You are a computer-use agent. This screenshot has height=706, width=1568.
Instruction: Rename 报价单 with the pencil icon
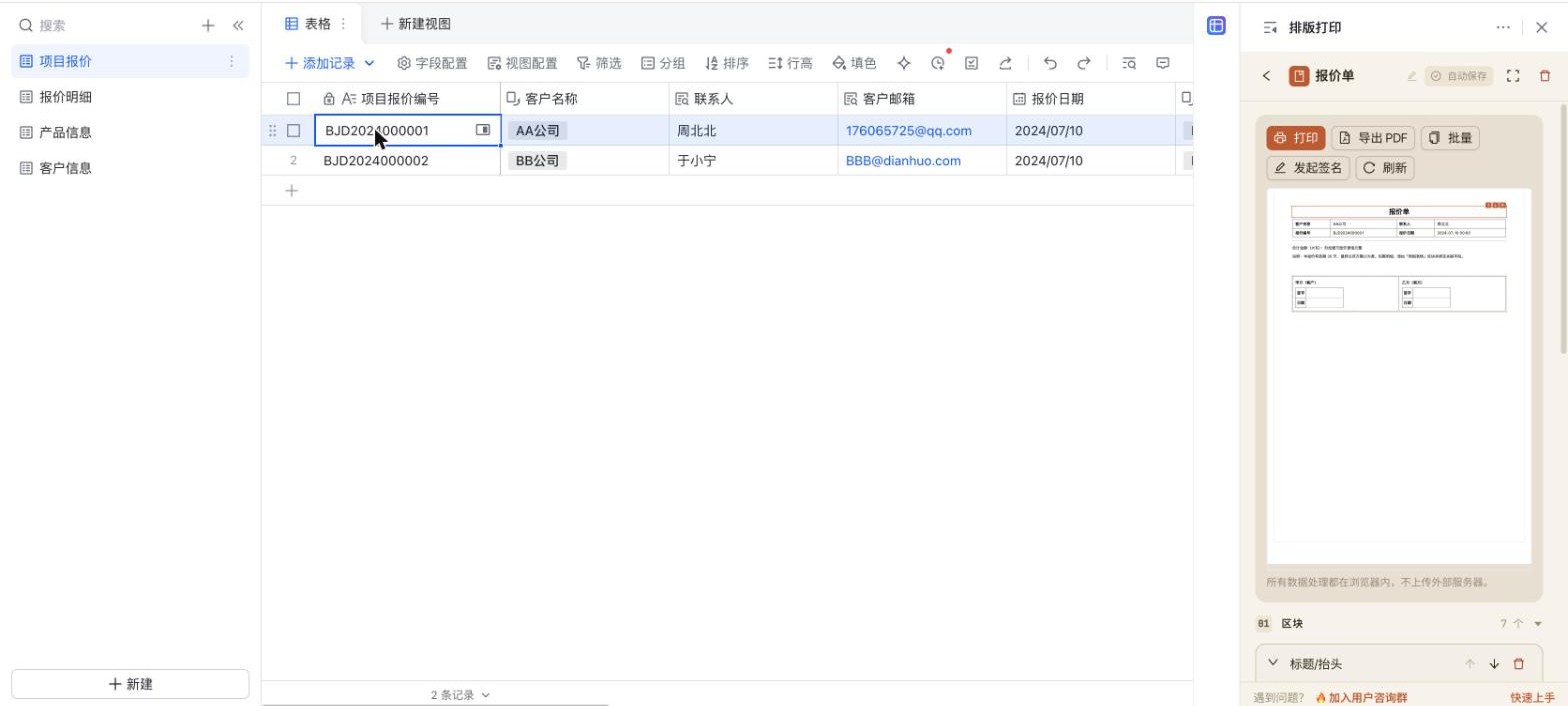1412,76
